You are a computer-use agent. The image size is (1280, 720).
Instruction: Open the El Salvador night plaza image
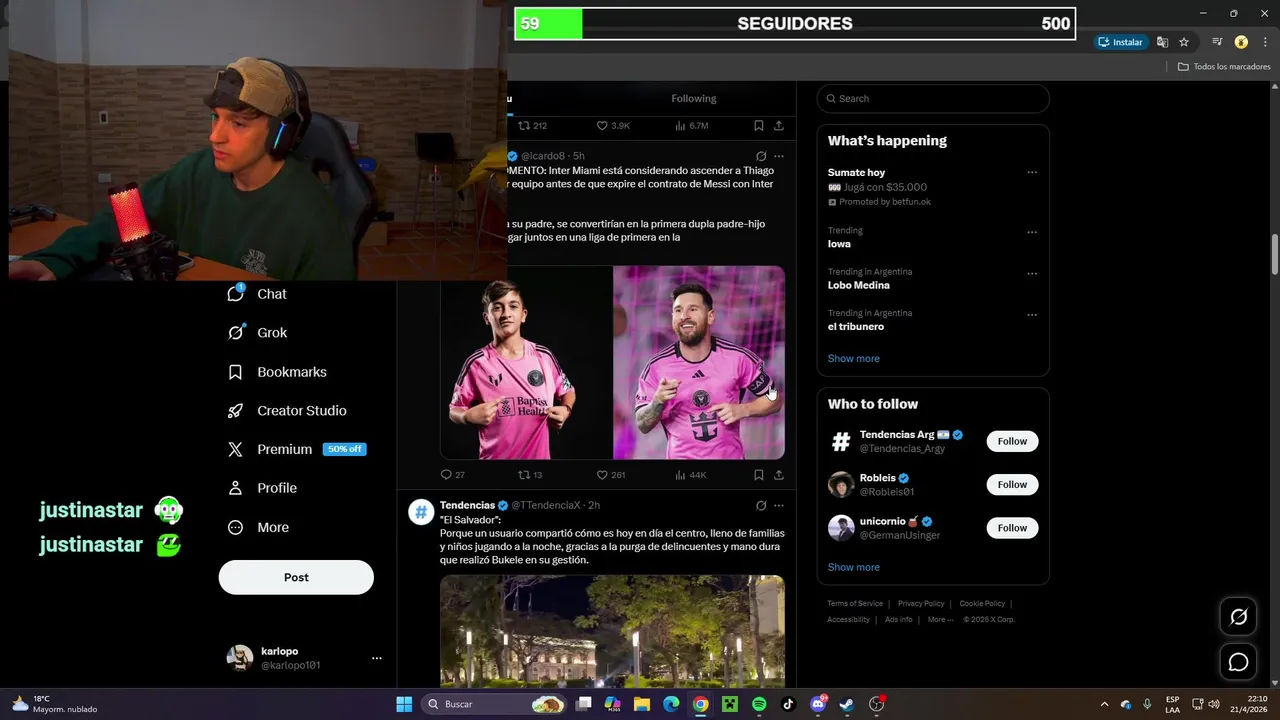[x=612, y=630]
